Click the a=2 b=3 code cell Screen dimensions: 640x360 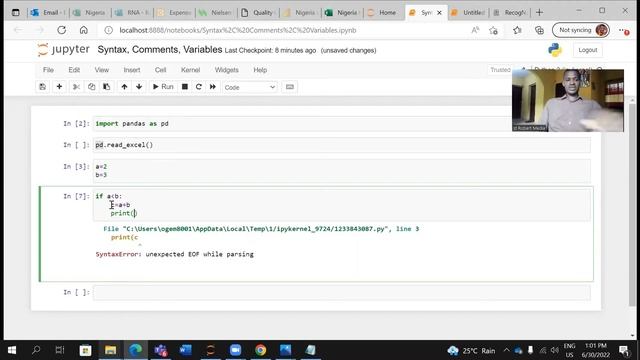click(342, 171)
